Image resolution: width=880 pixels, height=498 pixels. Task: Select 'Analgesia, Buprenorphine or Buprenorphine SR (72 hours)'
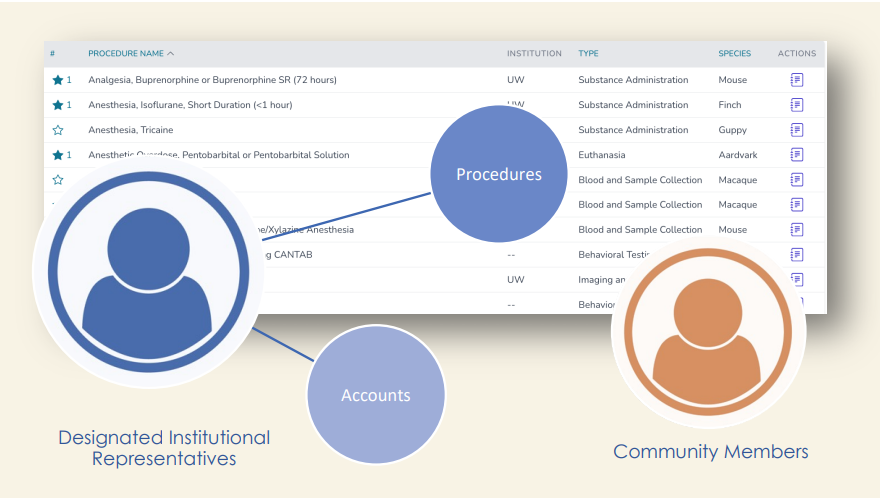(x=212, y=80)
